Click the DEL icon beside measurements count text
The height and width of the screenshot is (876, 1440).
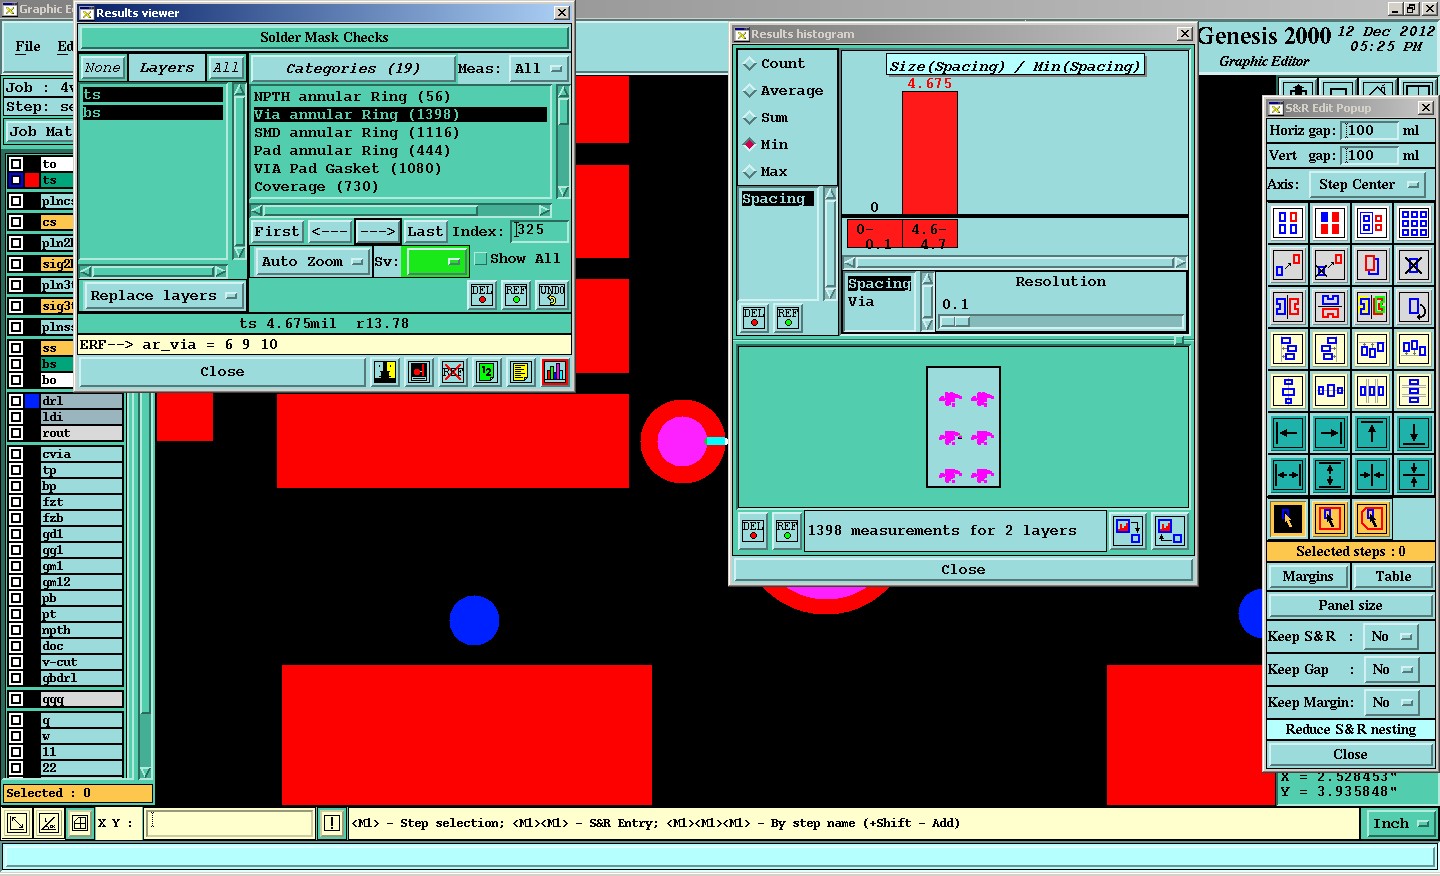click(753, 530)
